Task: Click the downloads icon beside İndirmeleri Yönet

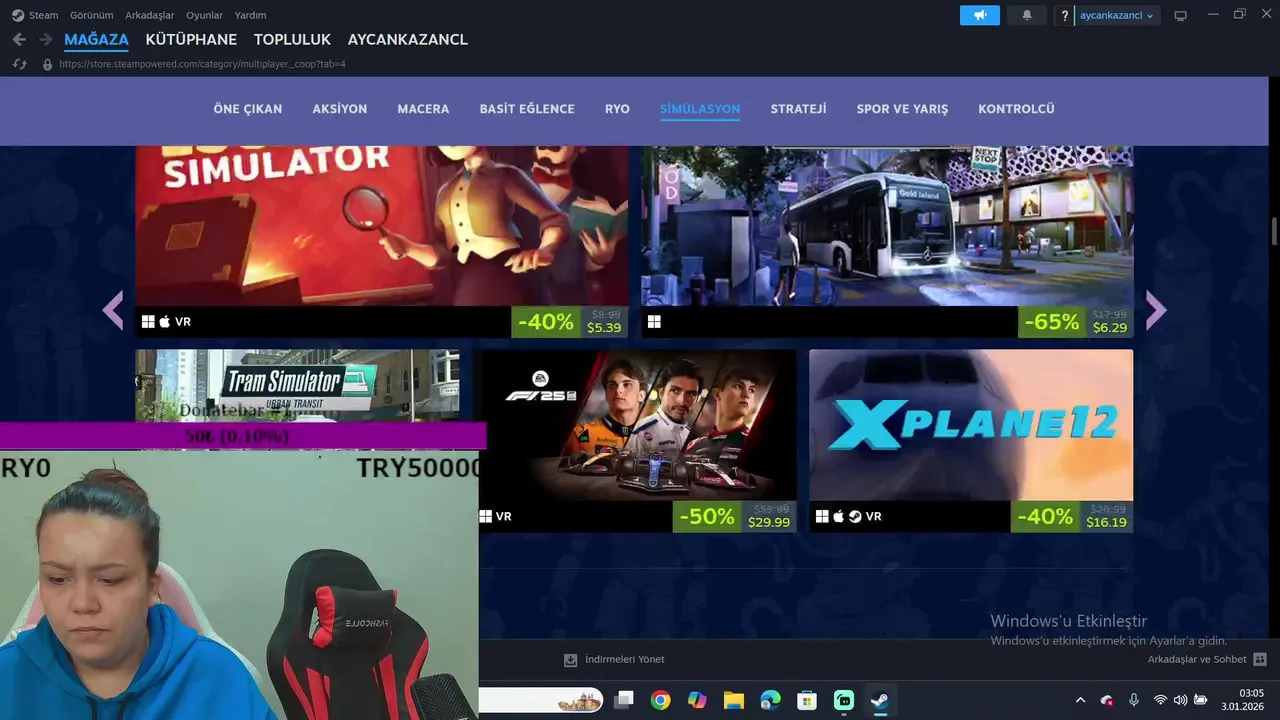Action: click(570, 660)
